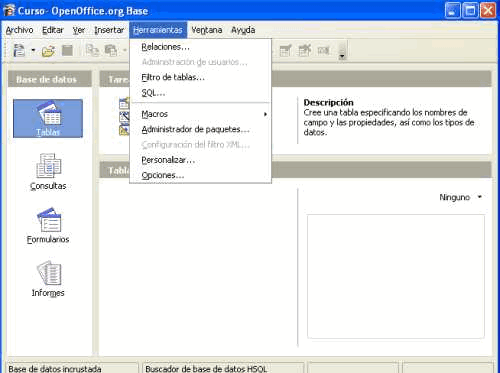The height and width of the screenshot is (373, 500).
Task: Open the dropdown arrow beside the New icon
Action: [x=33, y=51]
